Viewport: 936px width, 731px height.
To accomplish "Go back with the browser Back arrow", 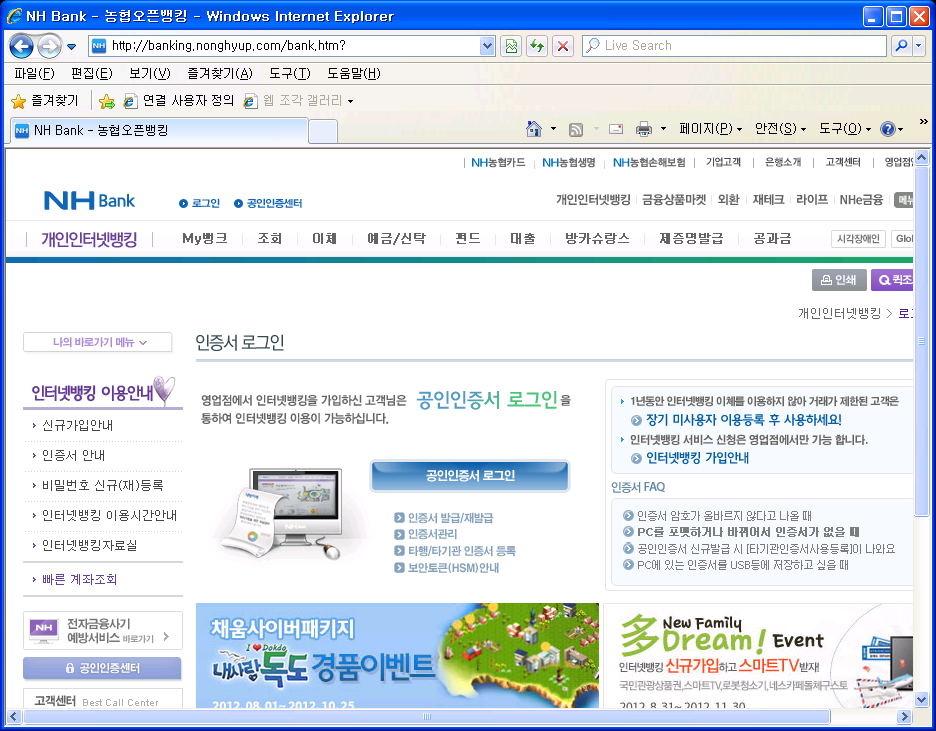I will pyautogui.click(x=21, y=46).
